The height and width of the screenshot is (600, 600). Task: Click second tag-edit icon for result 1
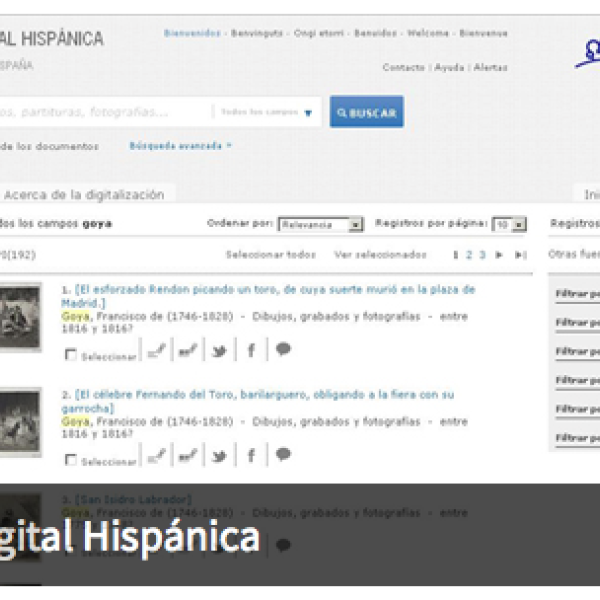(x=188, y=350)
